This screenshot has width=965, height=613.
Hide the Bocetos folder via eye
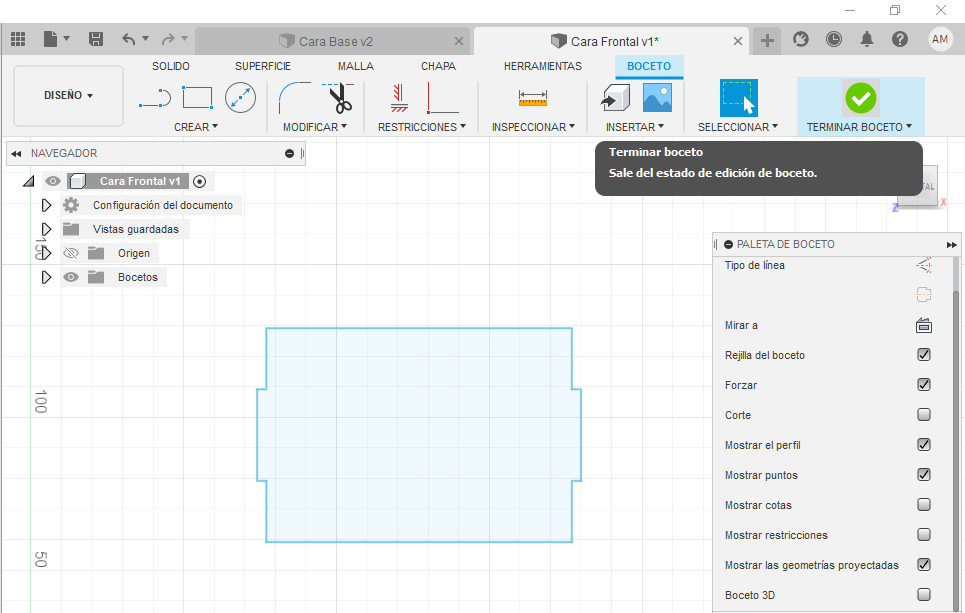click(x=71, y=277)
